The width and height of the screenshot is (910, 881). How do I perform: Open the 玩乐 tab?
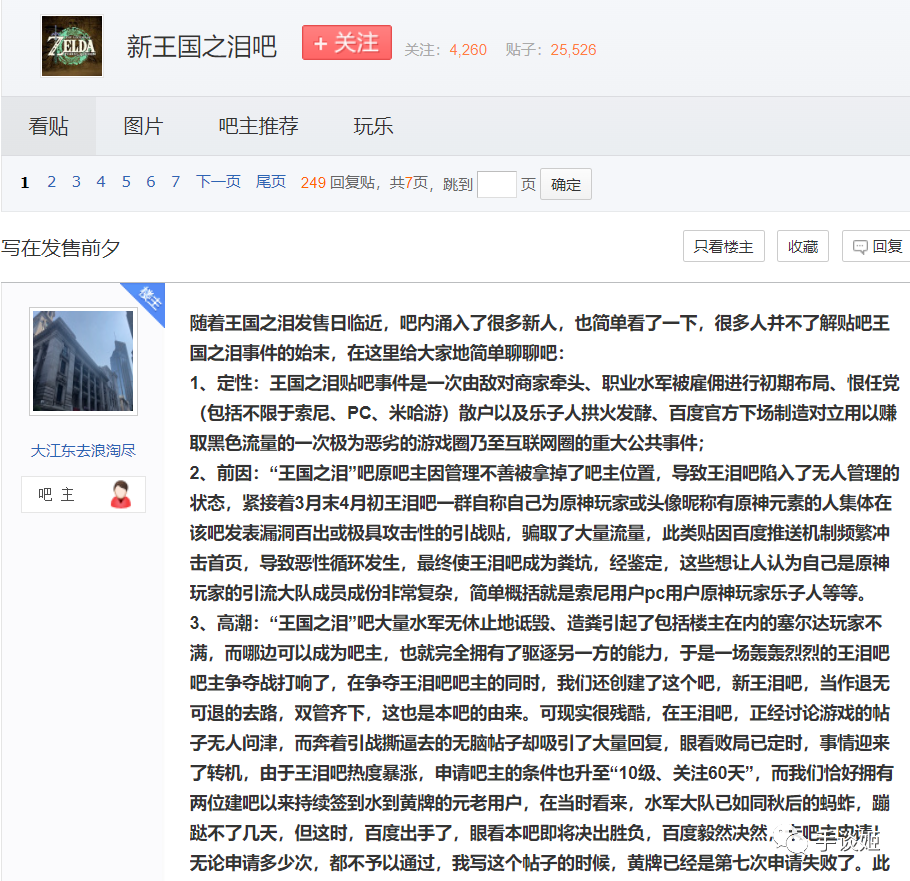coord(373,126)
